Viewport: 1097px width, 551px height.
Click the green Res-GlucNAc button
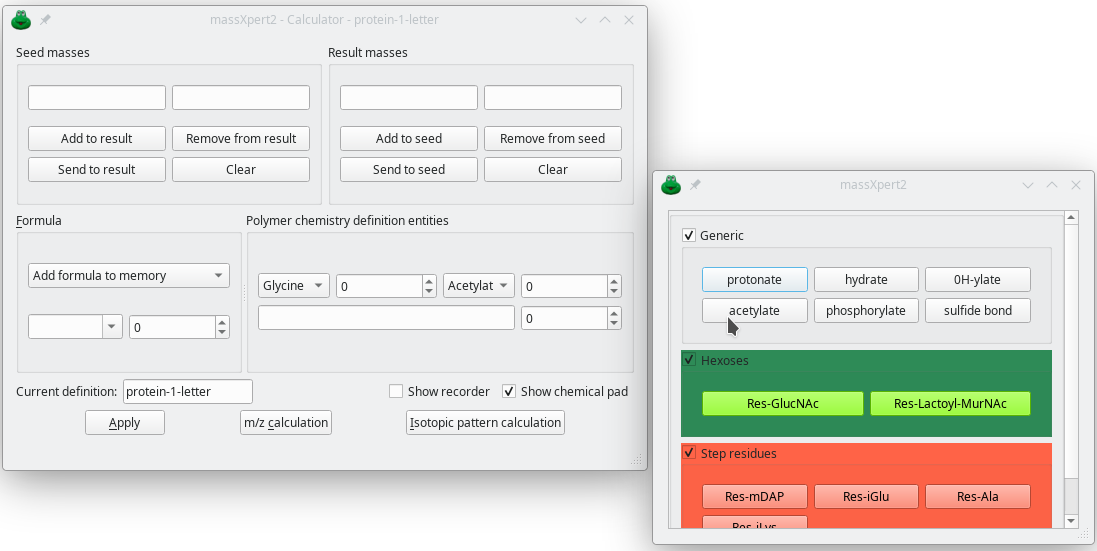pos(782,403)
